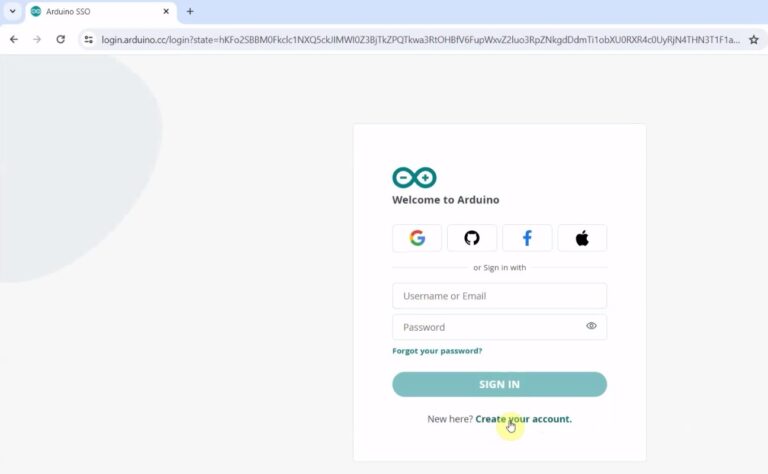Sign in with GitHub icon
The image size is (768, 474).
pyautogui.click(x=472, y=238)
